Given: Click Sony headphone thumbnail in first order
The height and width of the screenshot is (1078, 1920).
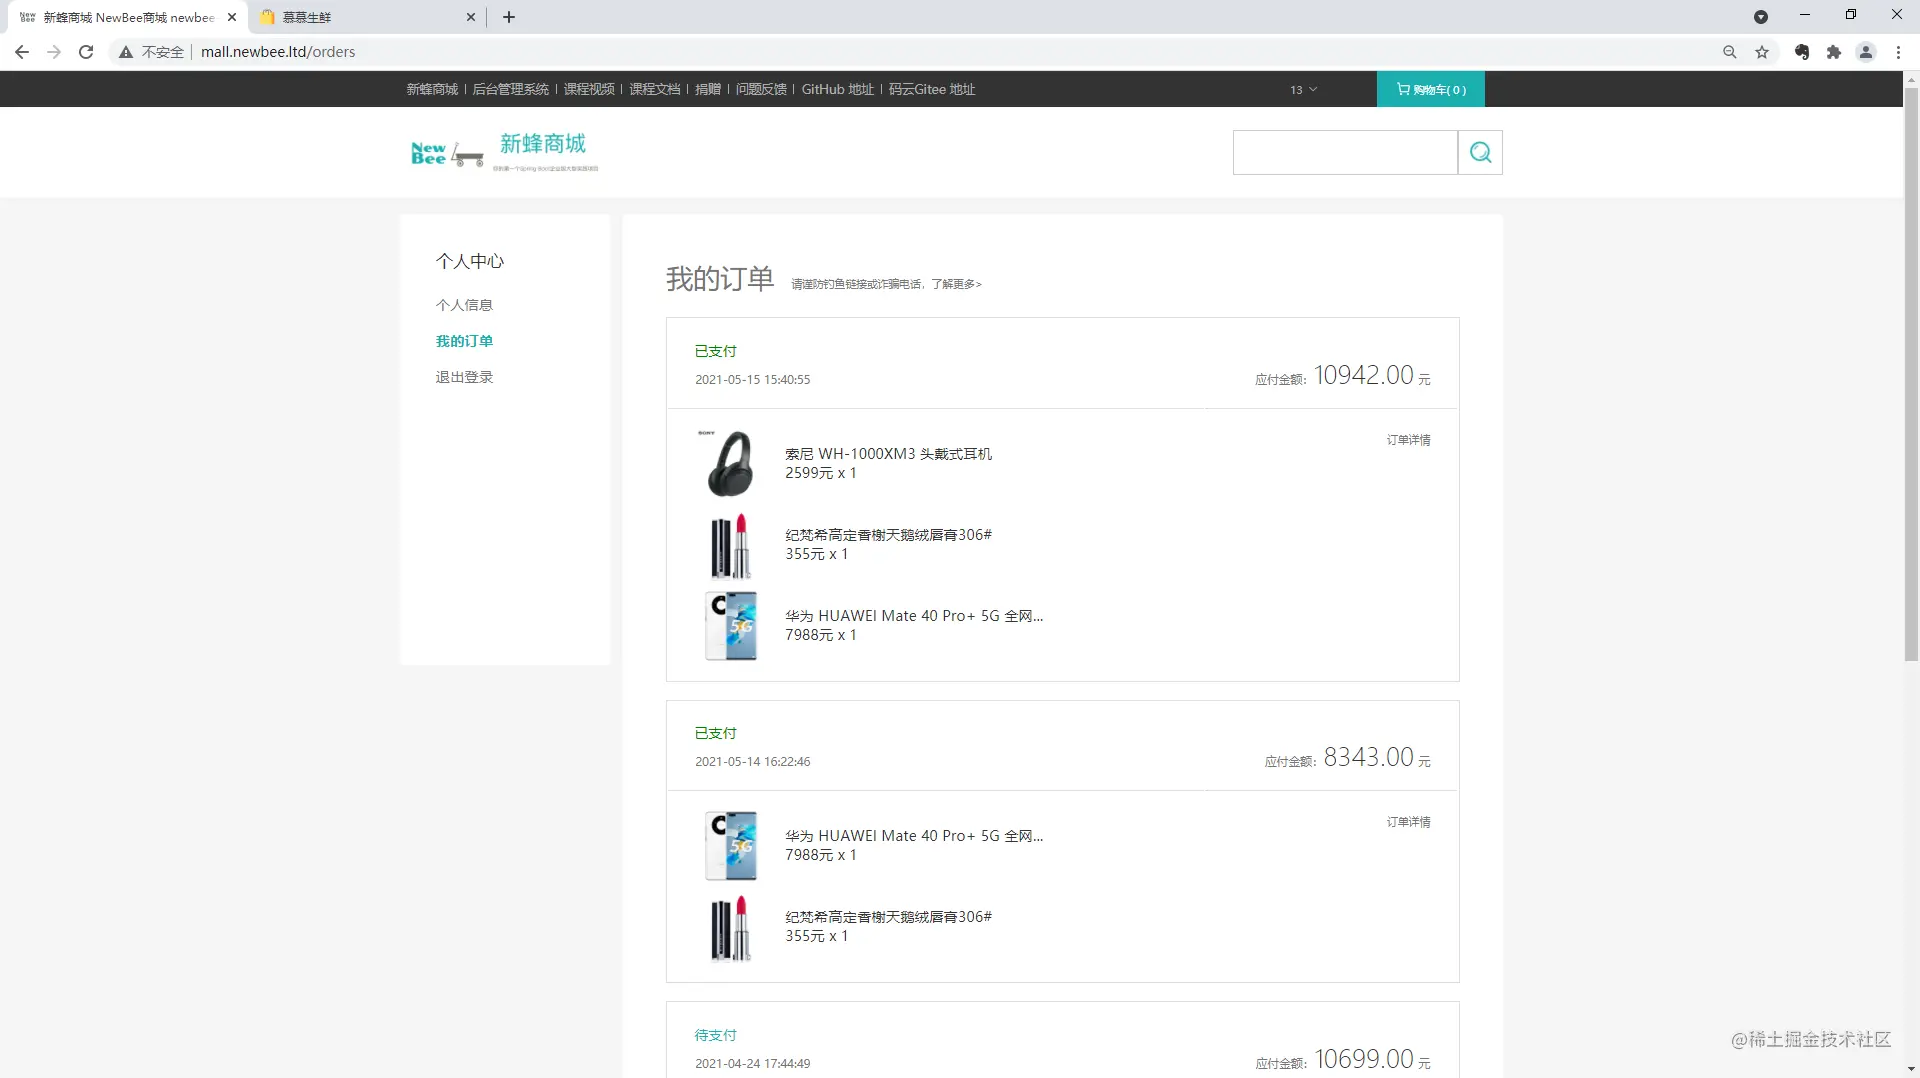Looking at the screenshot, I should click(x=730, y=463).
